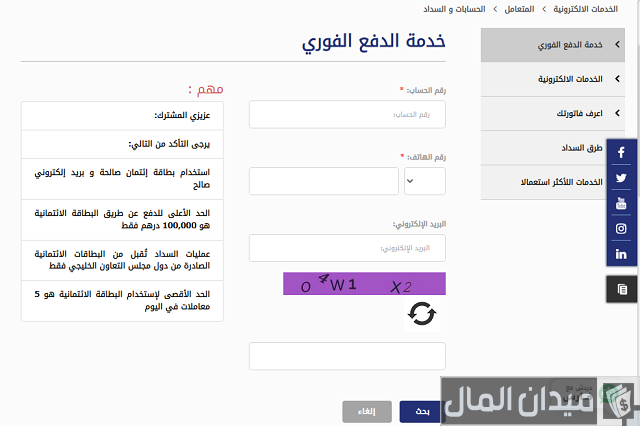Click the text عزيزي المشترك:
640x426 pixels.
point(182,115)
